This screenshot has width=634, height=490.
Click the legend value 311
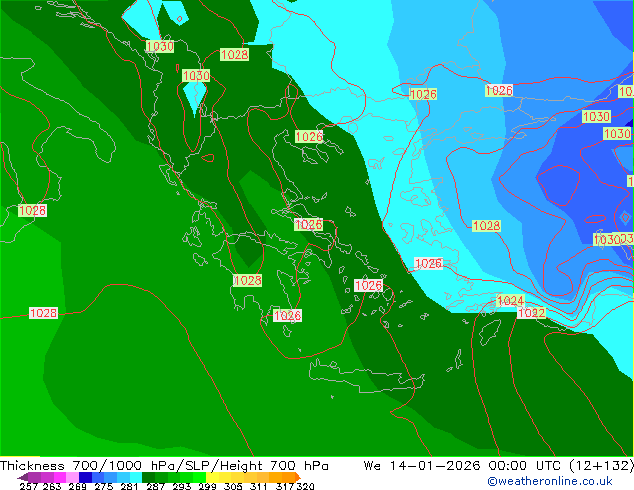click(x=259, y=486)
